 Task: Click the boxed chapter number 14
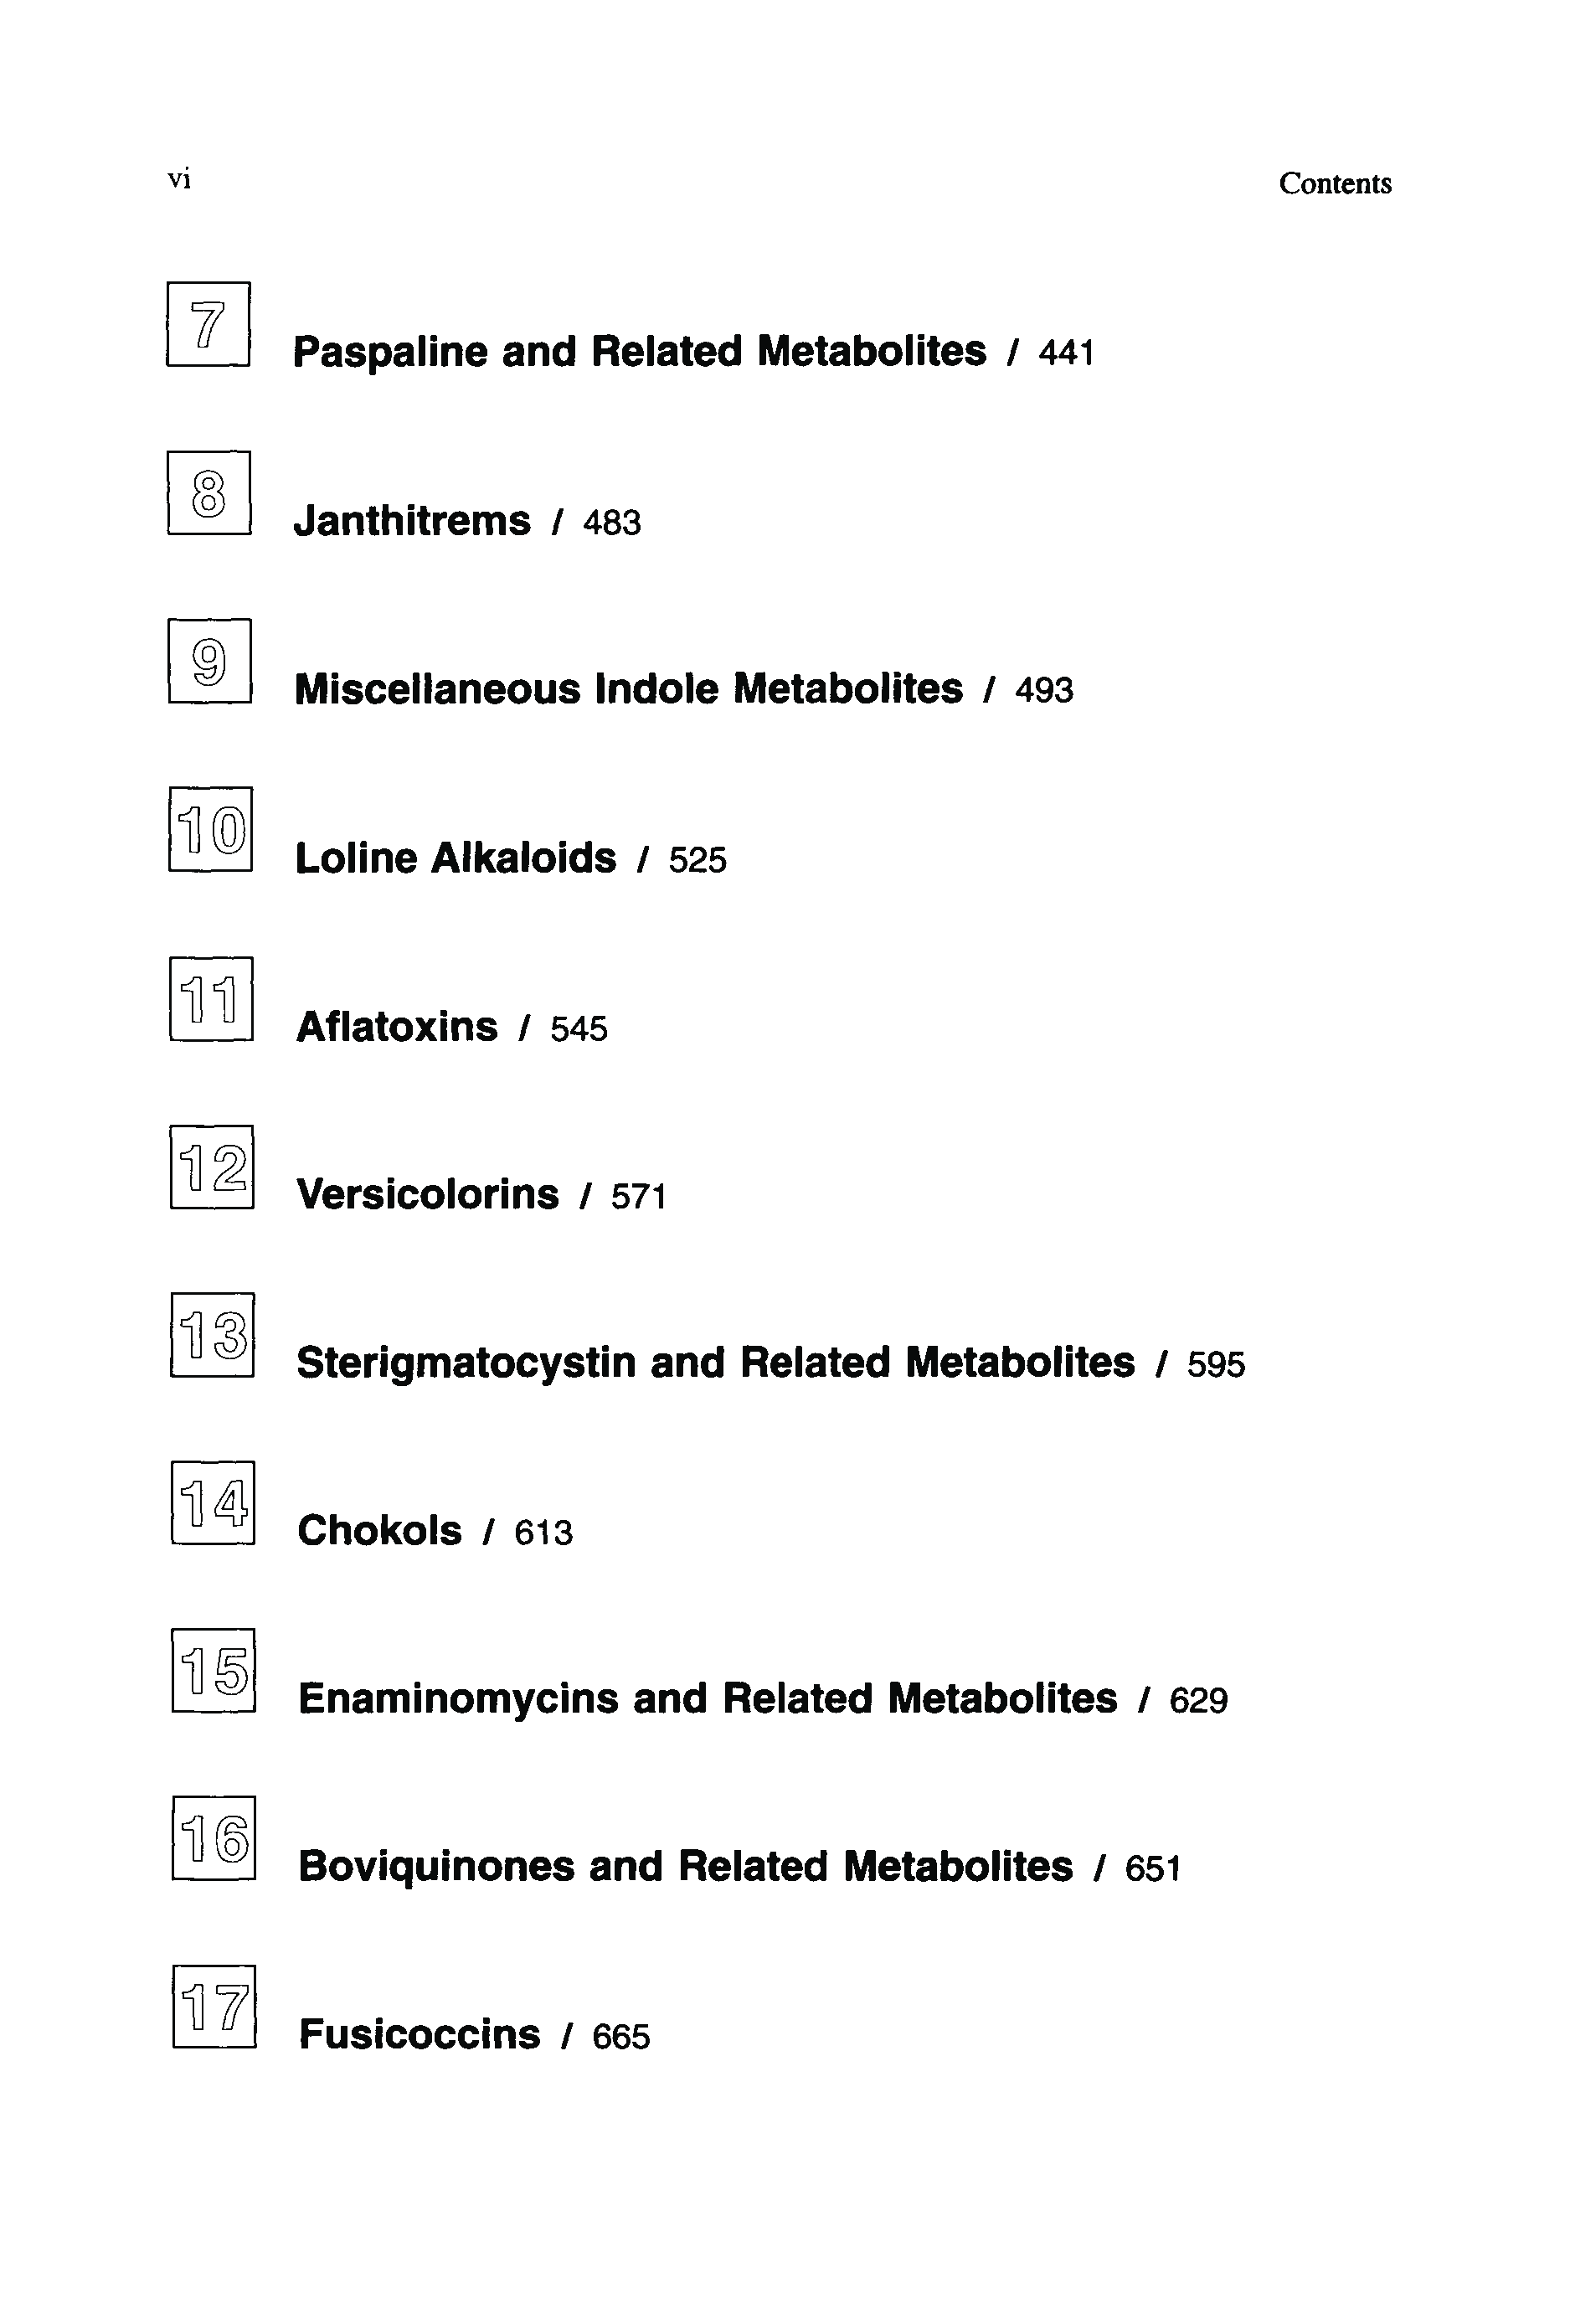pos(213,1502)
